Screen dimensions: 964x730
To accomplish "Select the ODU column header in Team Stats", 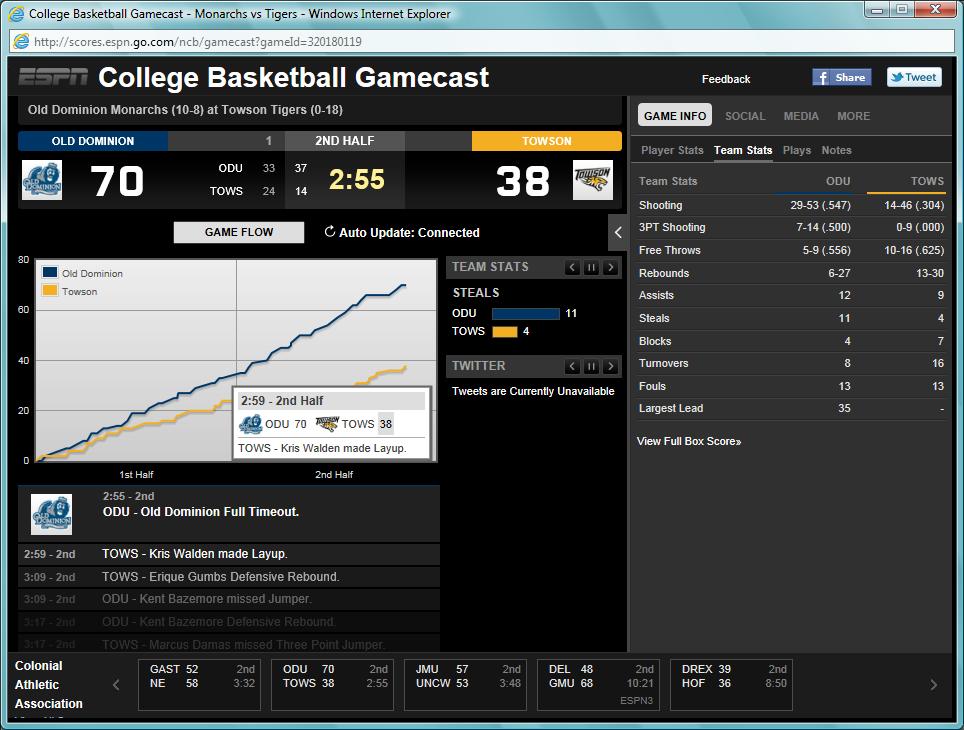I will click(x=838, y=181).
